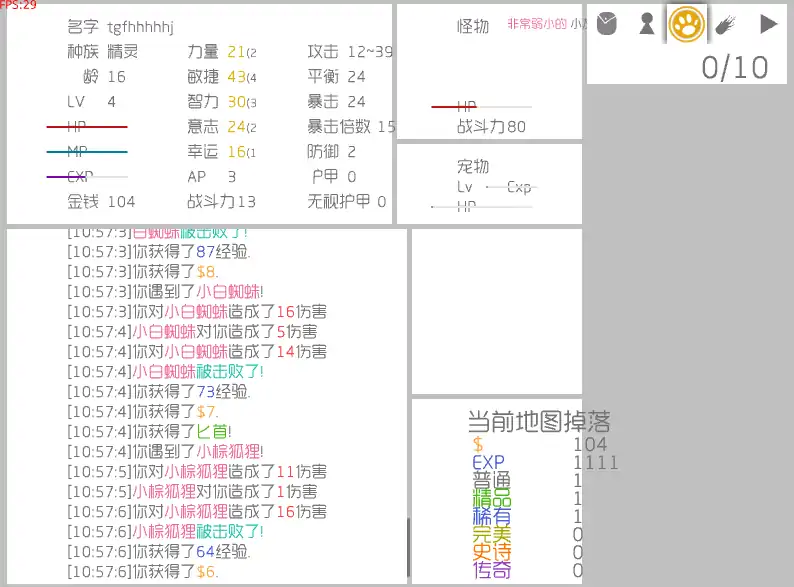Click the 当前地图掉落 heading

(x=539, y=422)
